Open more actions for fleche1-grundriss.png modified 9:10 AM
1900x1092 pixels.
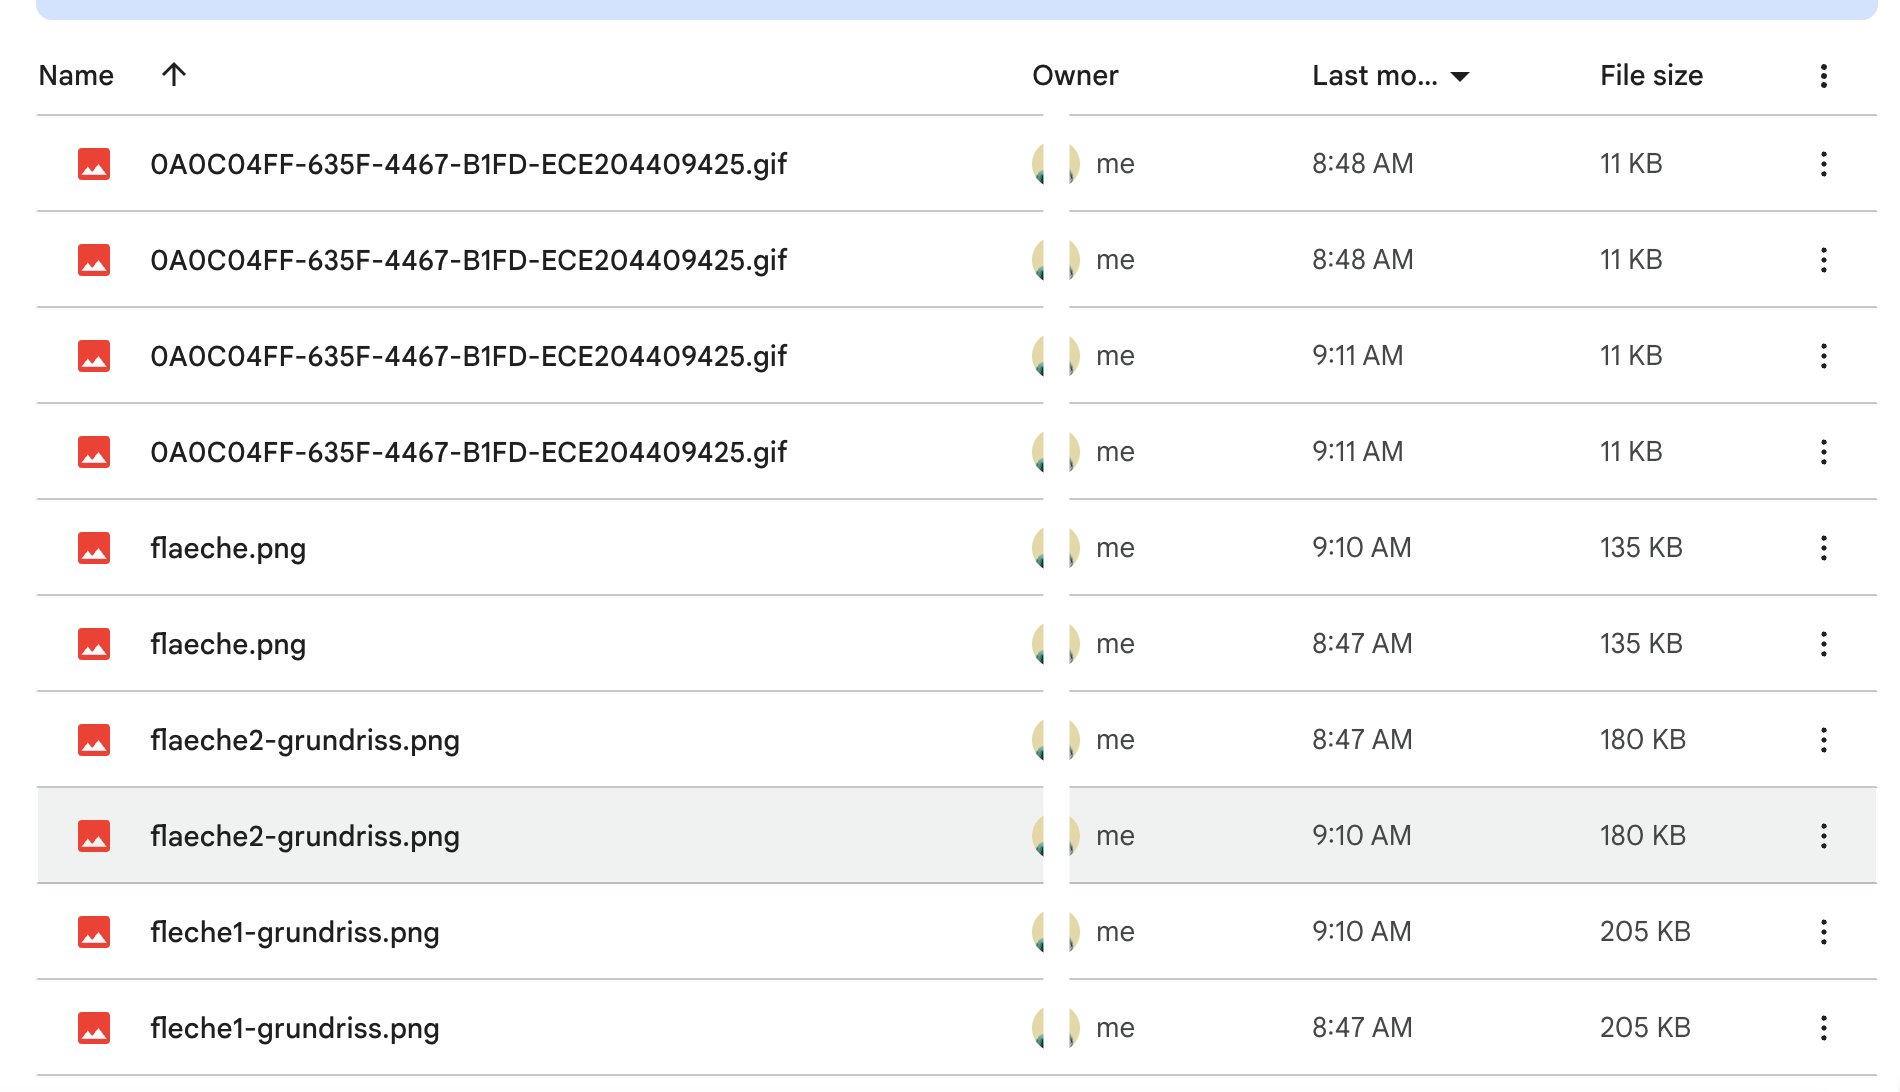(1823, 932)
